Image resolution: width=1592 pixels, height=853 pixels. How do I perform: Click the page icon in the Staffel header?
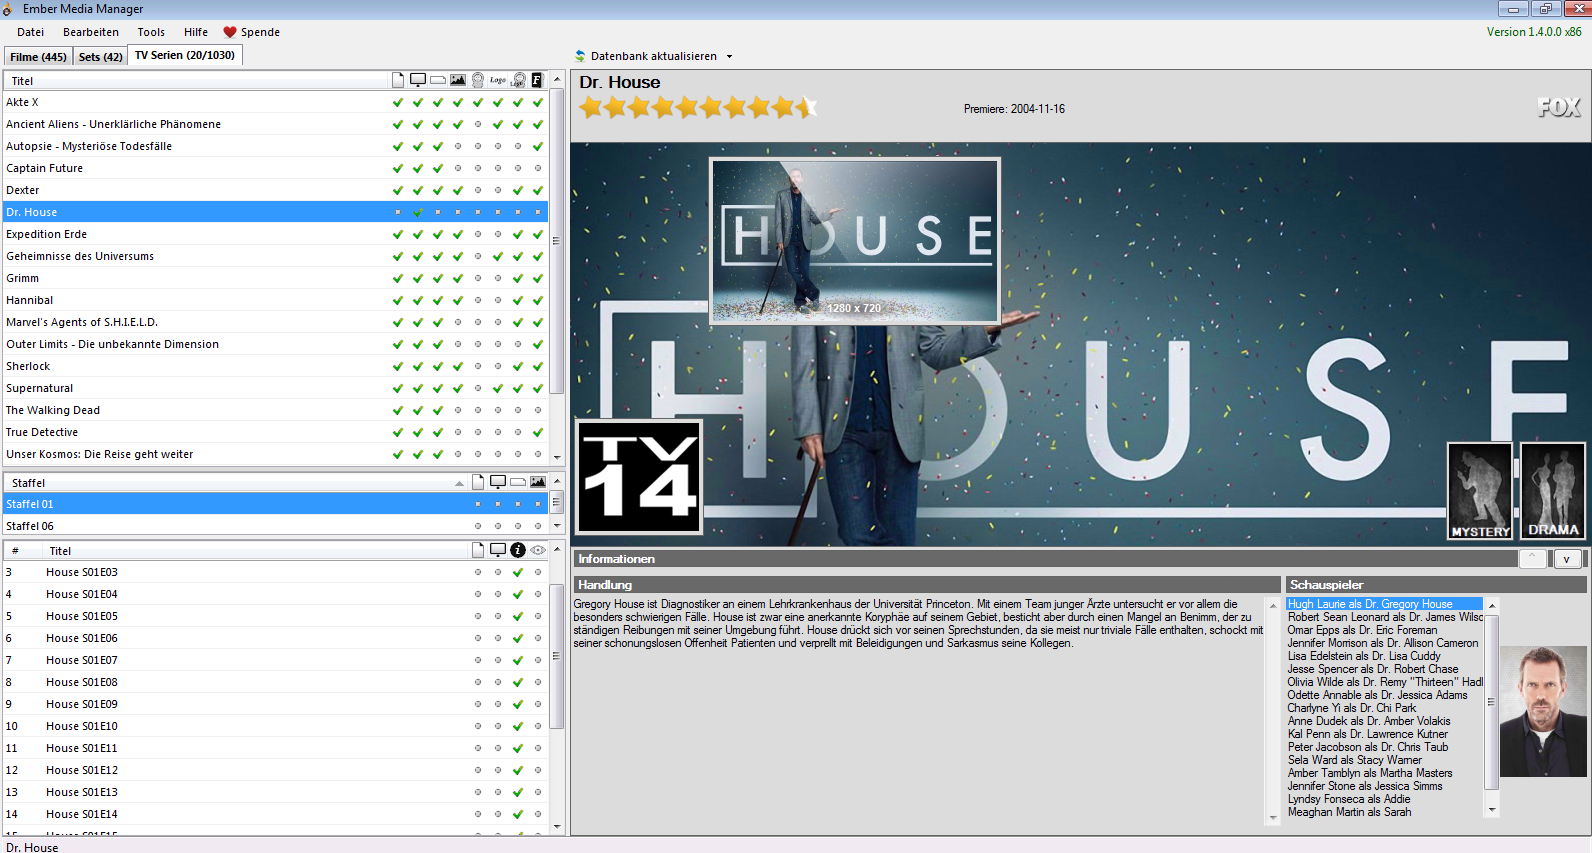[478, 482]
